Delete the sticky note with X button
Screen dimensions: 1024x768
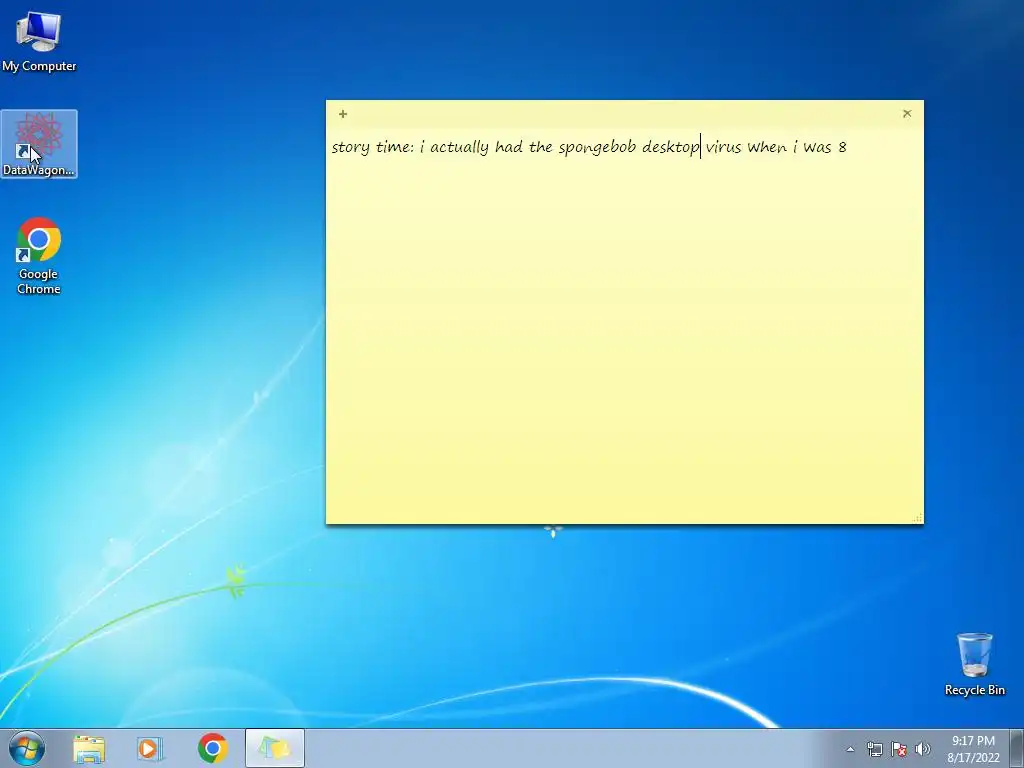click(x=907, y=114)
